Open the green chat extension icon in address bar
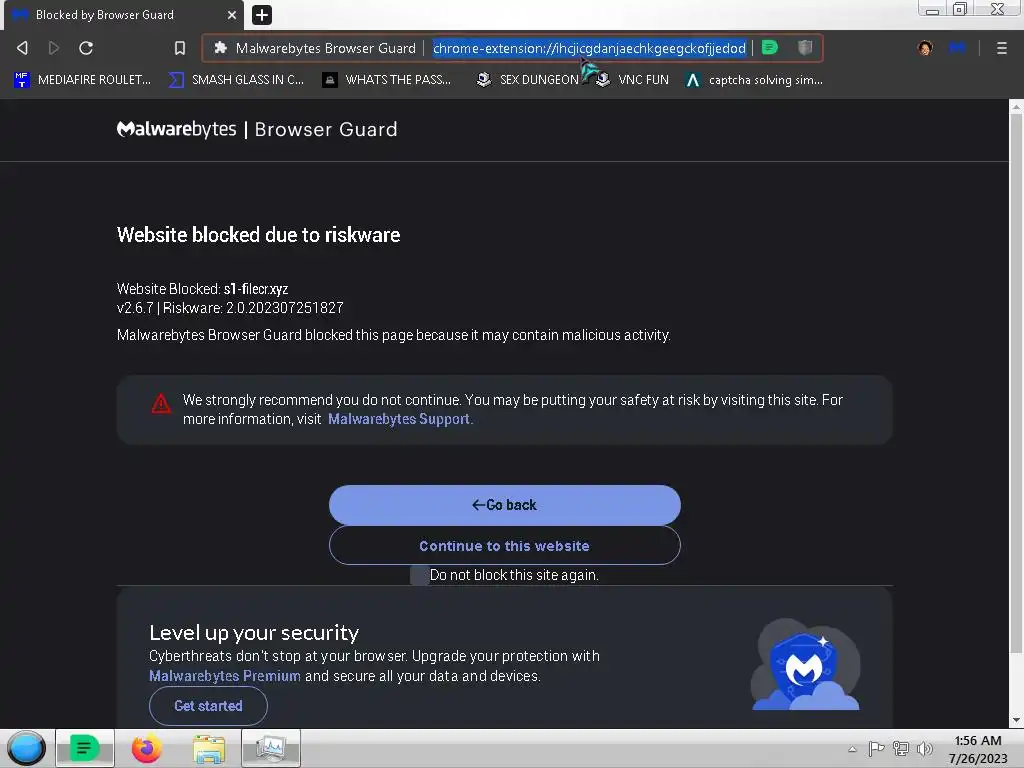The image size is (1024, 768). point(770,48)
